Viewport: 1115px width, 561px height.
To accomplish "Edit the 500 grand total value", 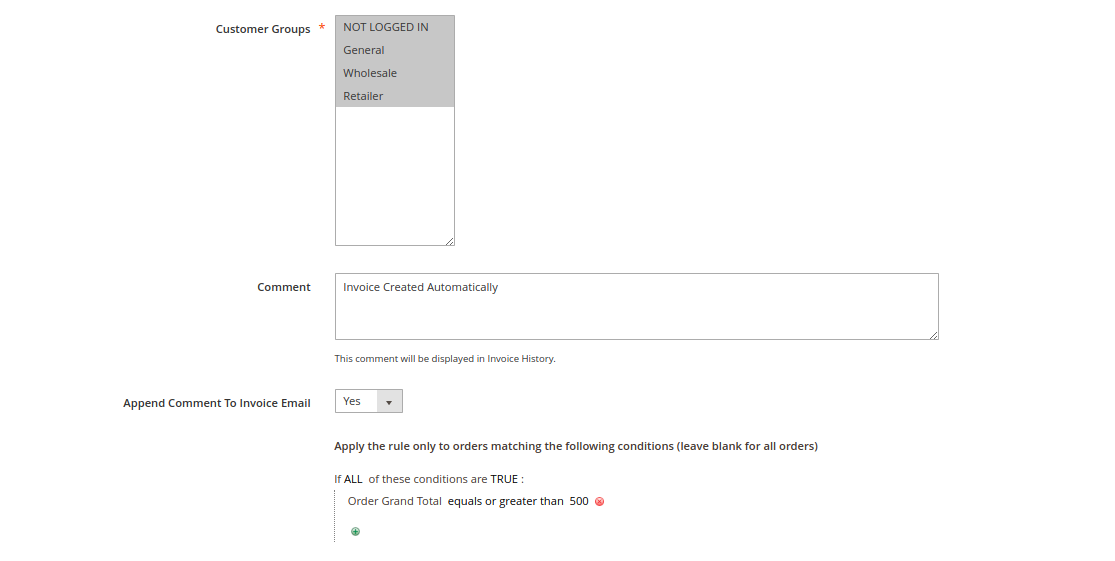I will point(579,501).
